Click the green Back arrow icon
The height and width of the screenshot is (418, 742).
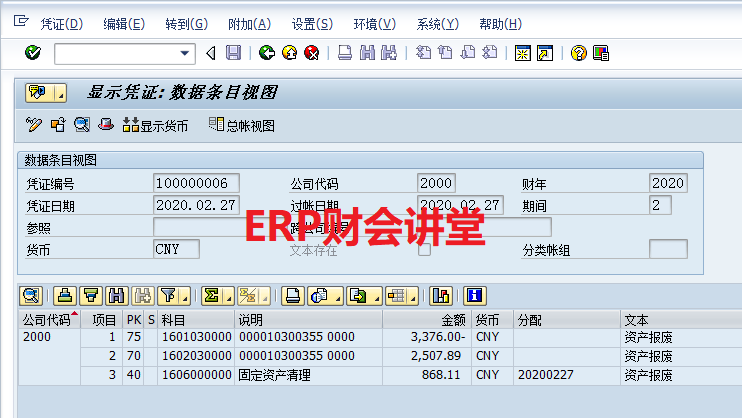coord(266,53)
